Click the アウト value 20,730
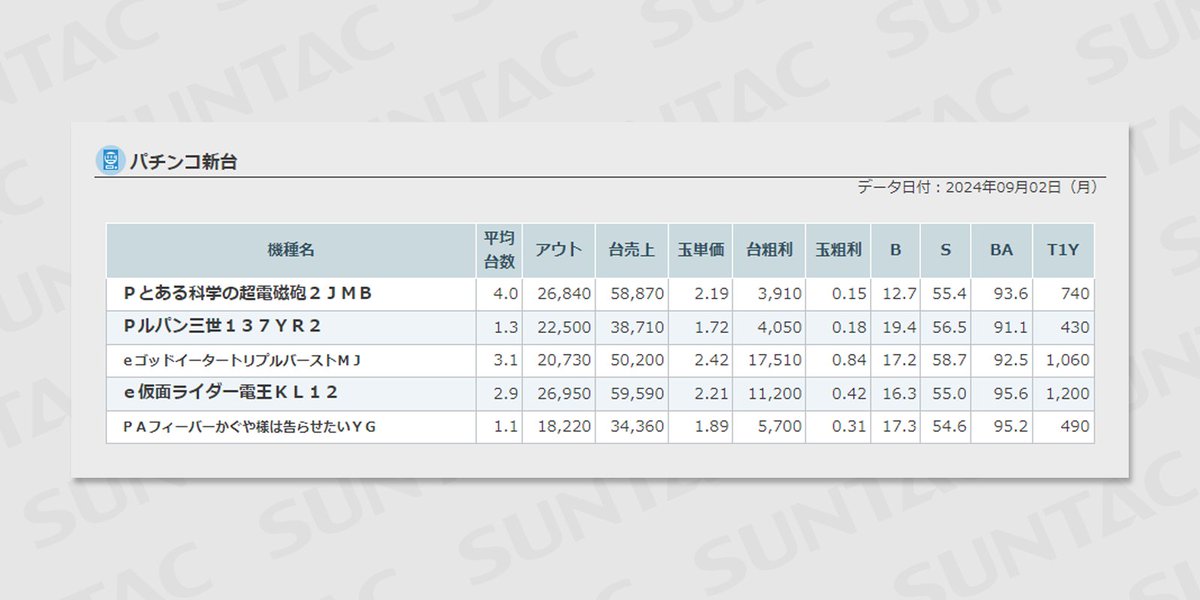This screenshot has height=600, width=1200. [x=564, y=361]
